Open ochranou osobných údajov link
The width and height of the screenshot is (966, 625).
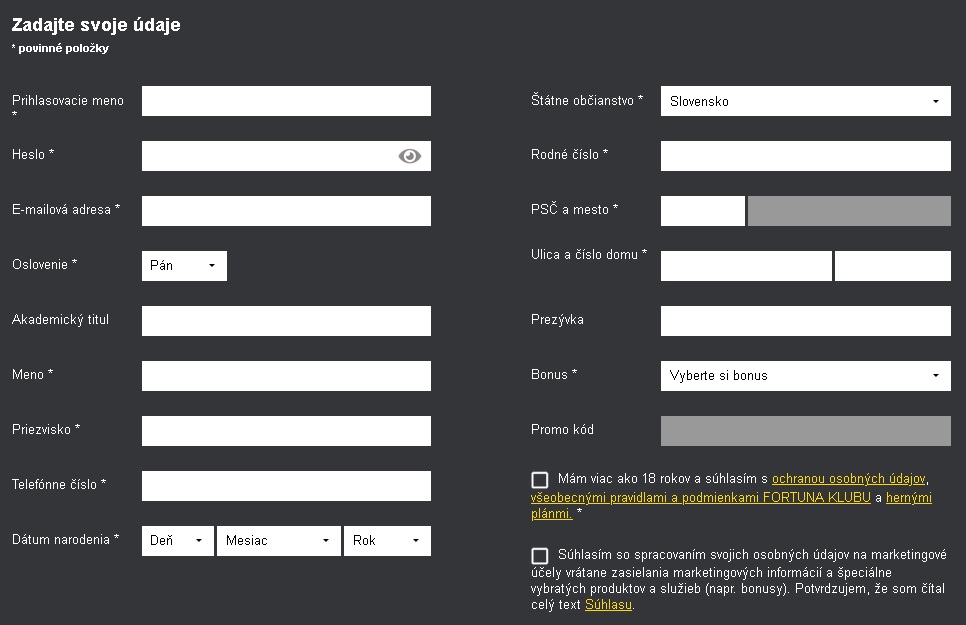(x=848, y=479)
